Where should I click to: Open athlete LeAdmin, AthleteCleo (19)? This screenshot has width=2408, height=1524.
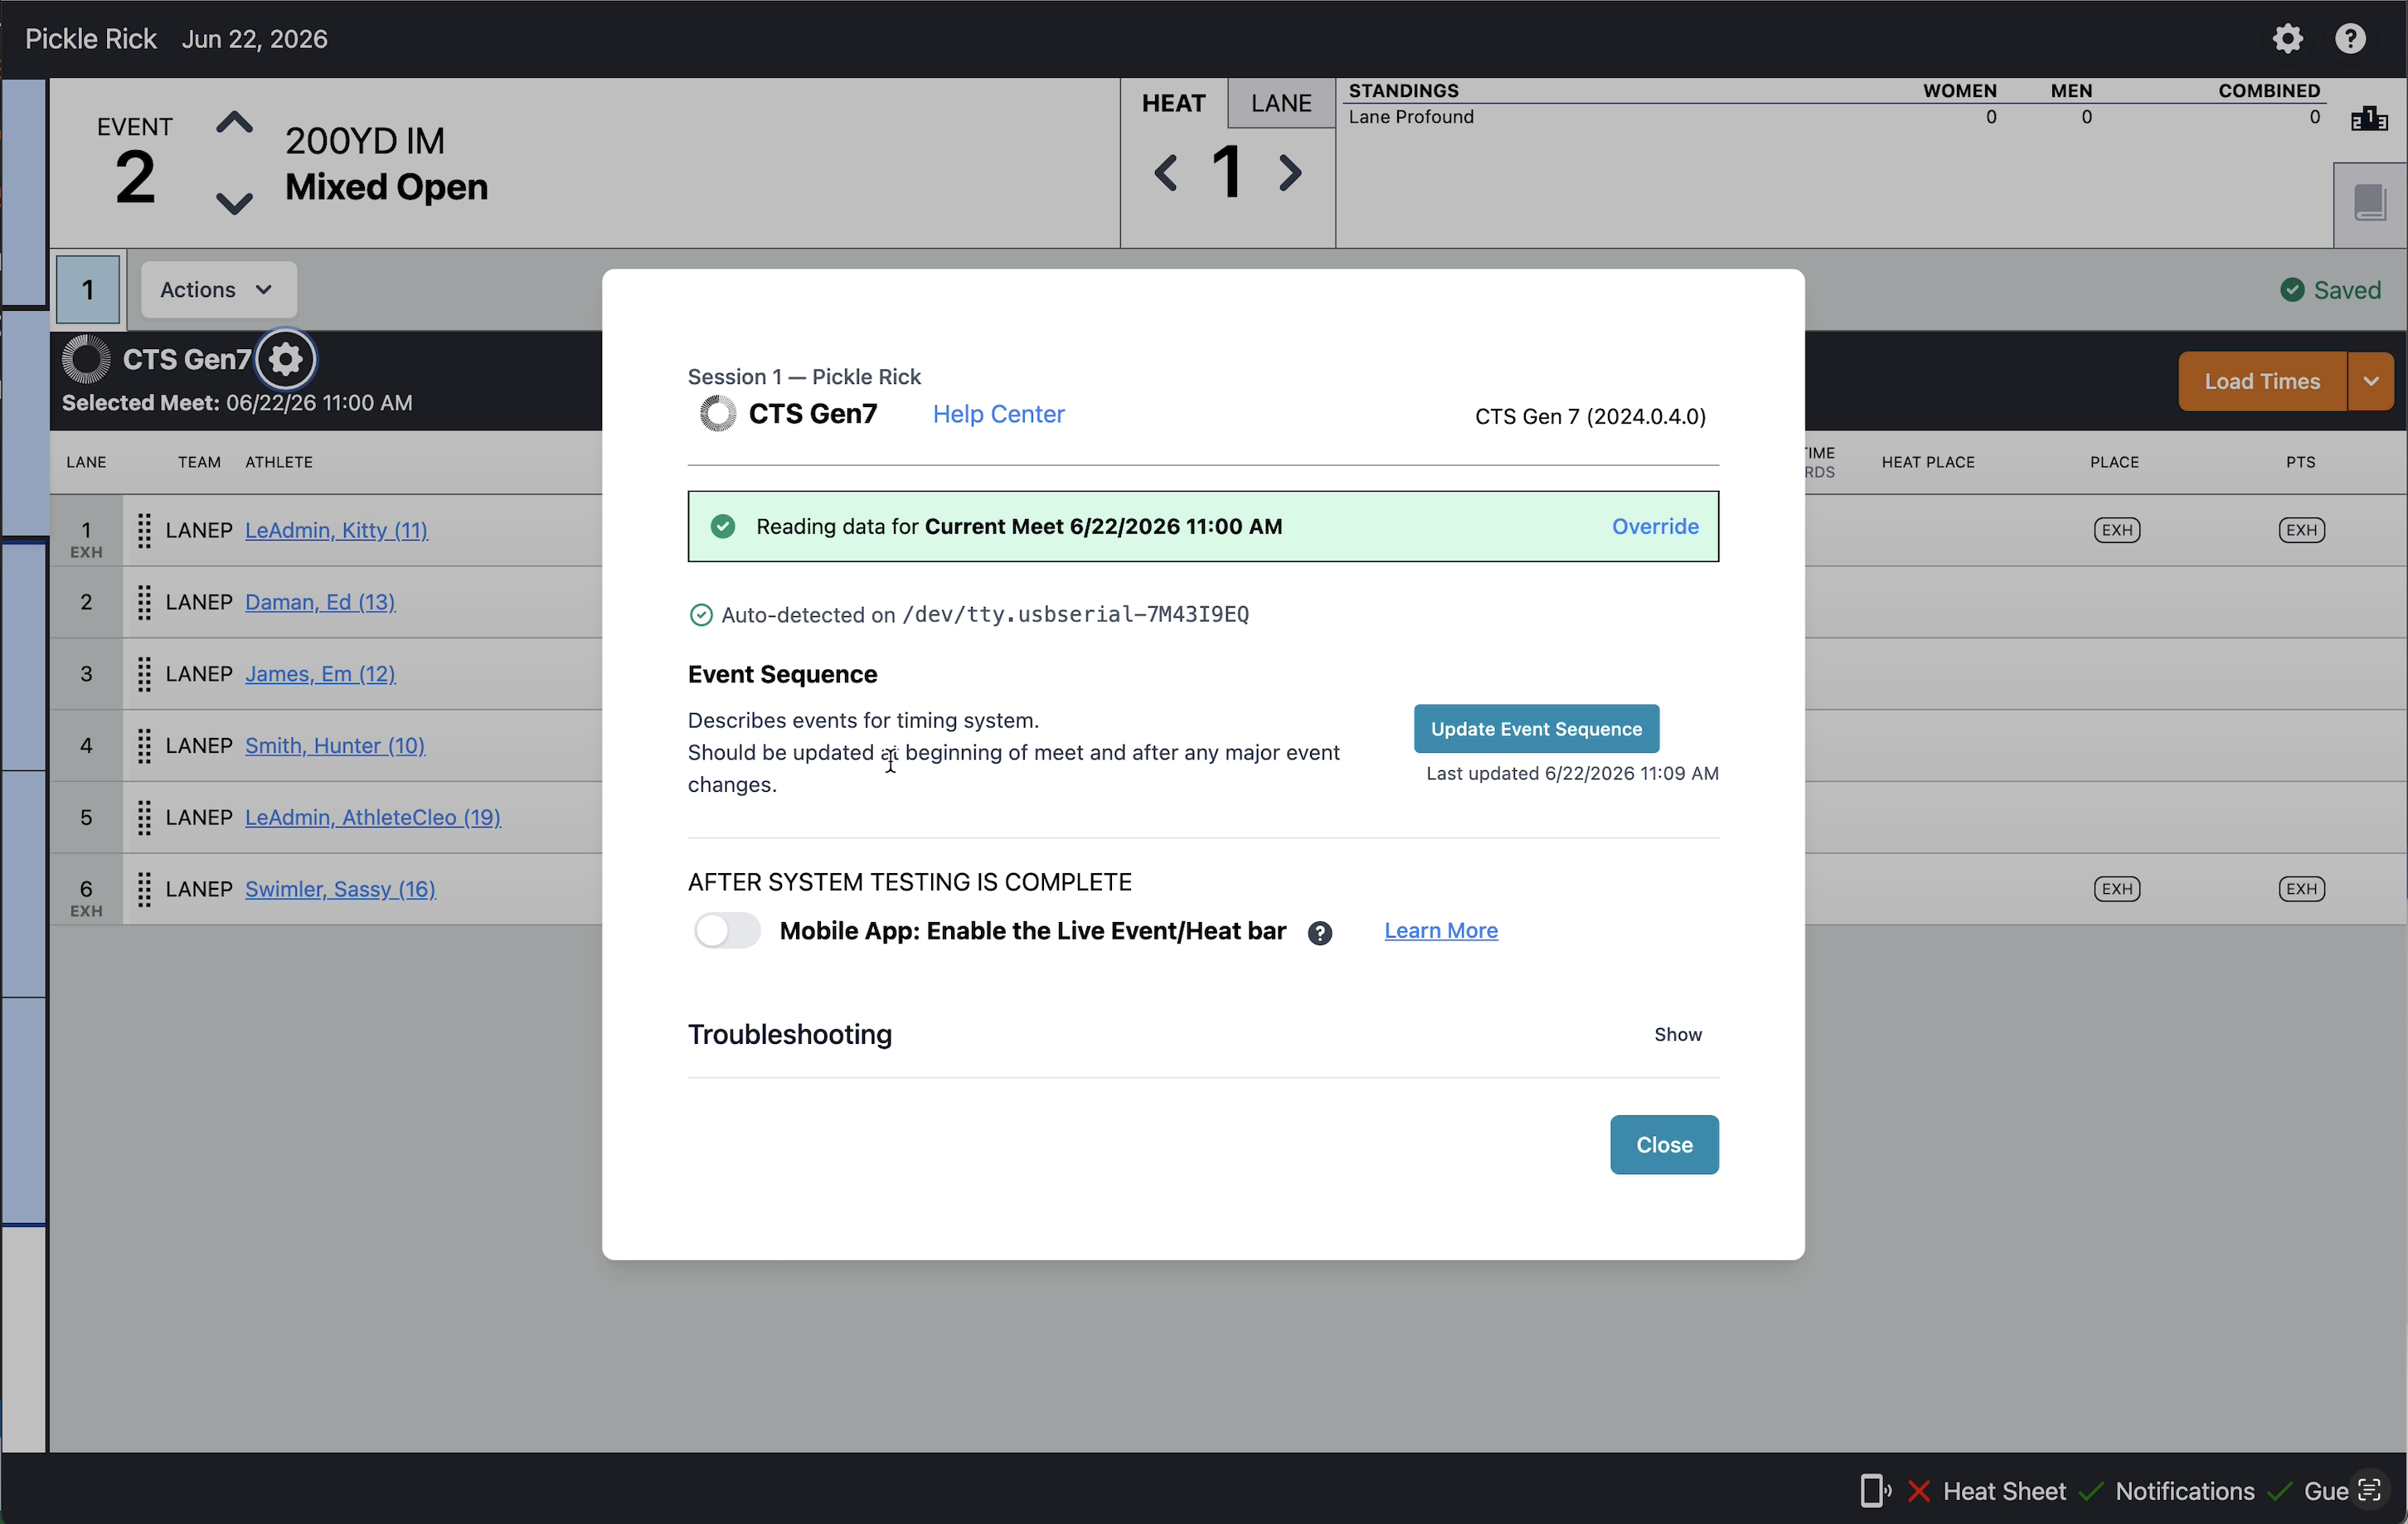click(x=373, y=818)
